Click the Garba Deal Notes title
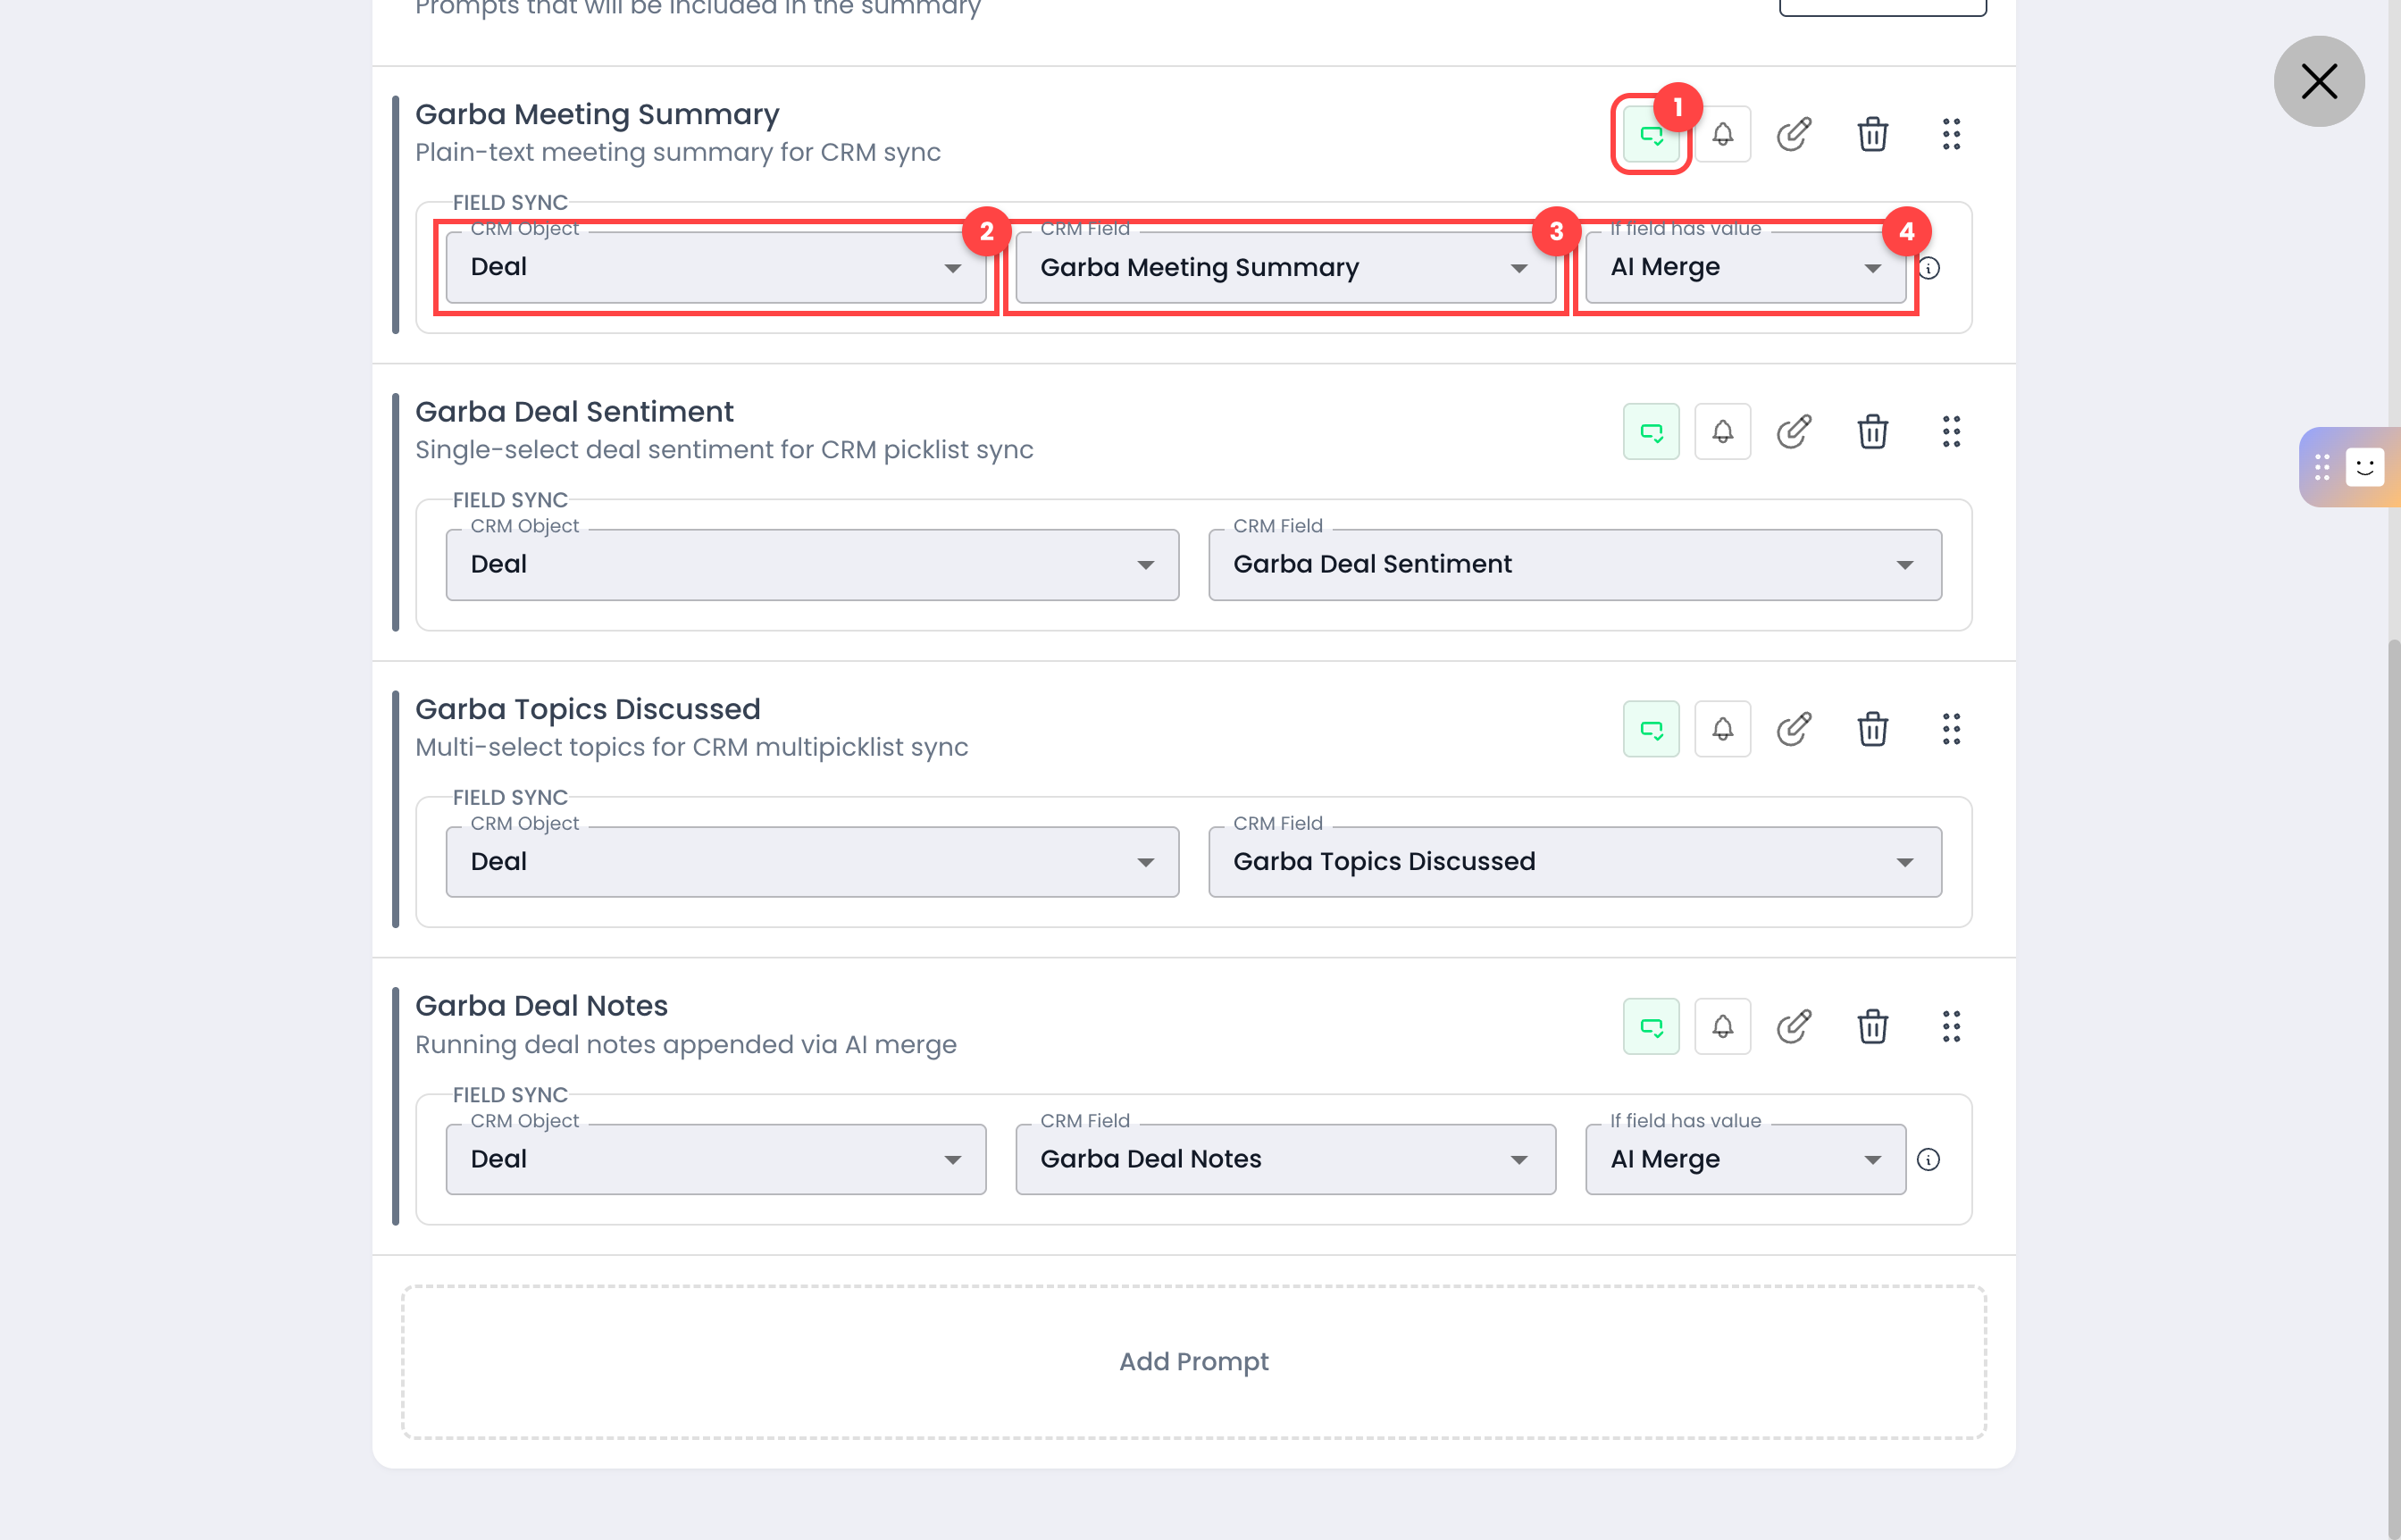Screen dimensions: 2401x1540 (541, 1006)
